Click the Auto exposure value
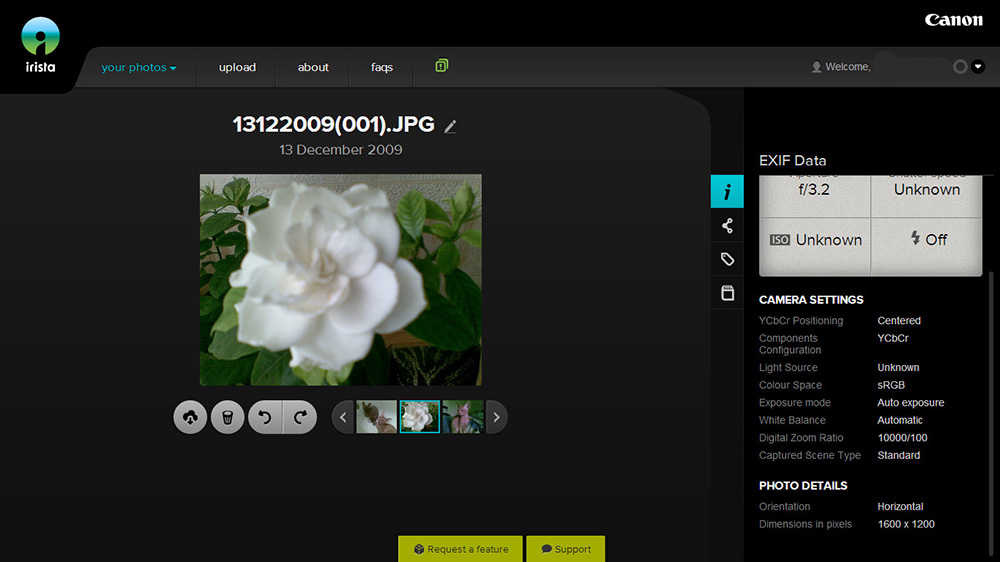The width and height of the screenshot is (1000, 562). 911,403
